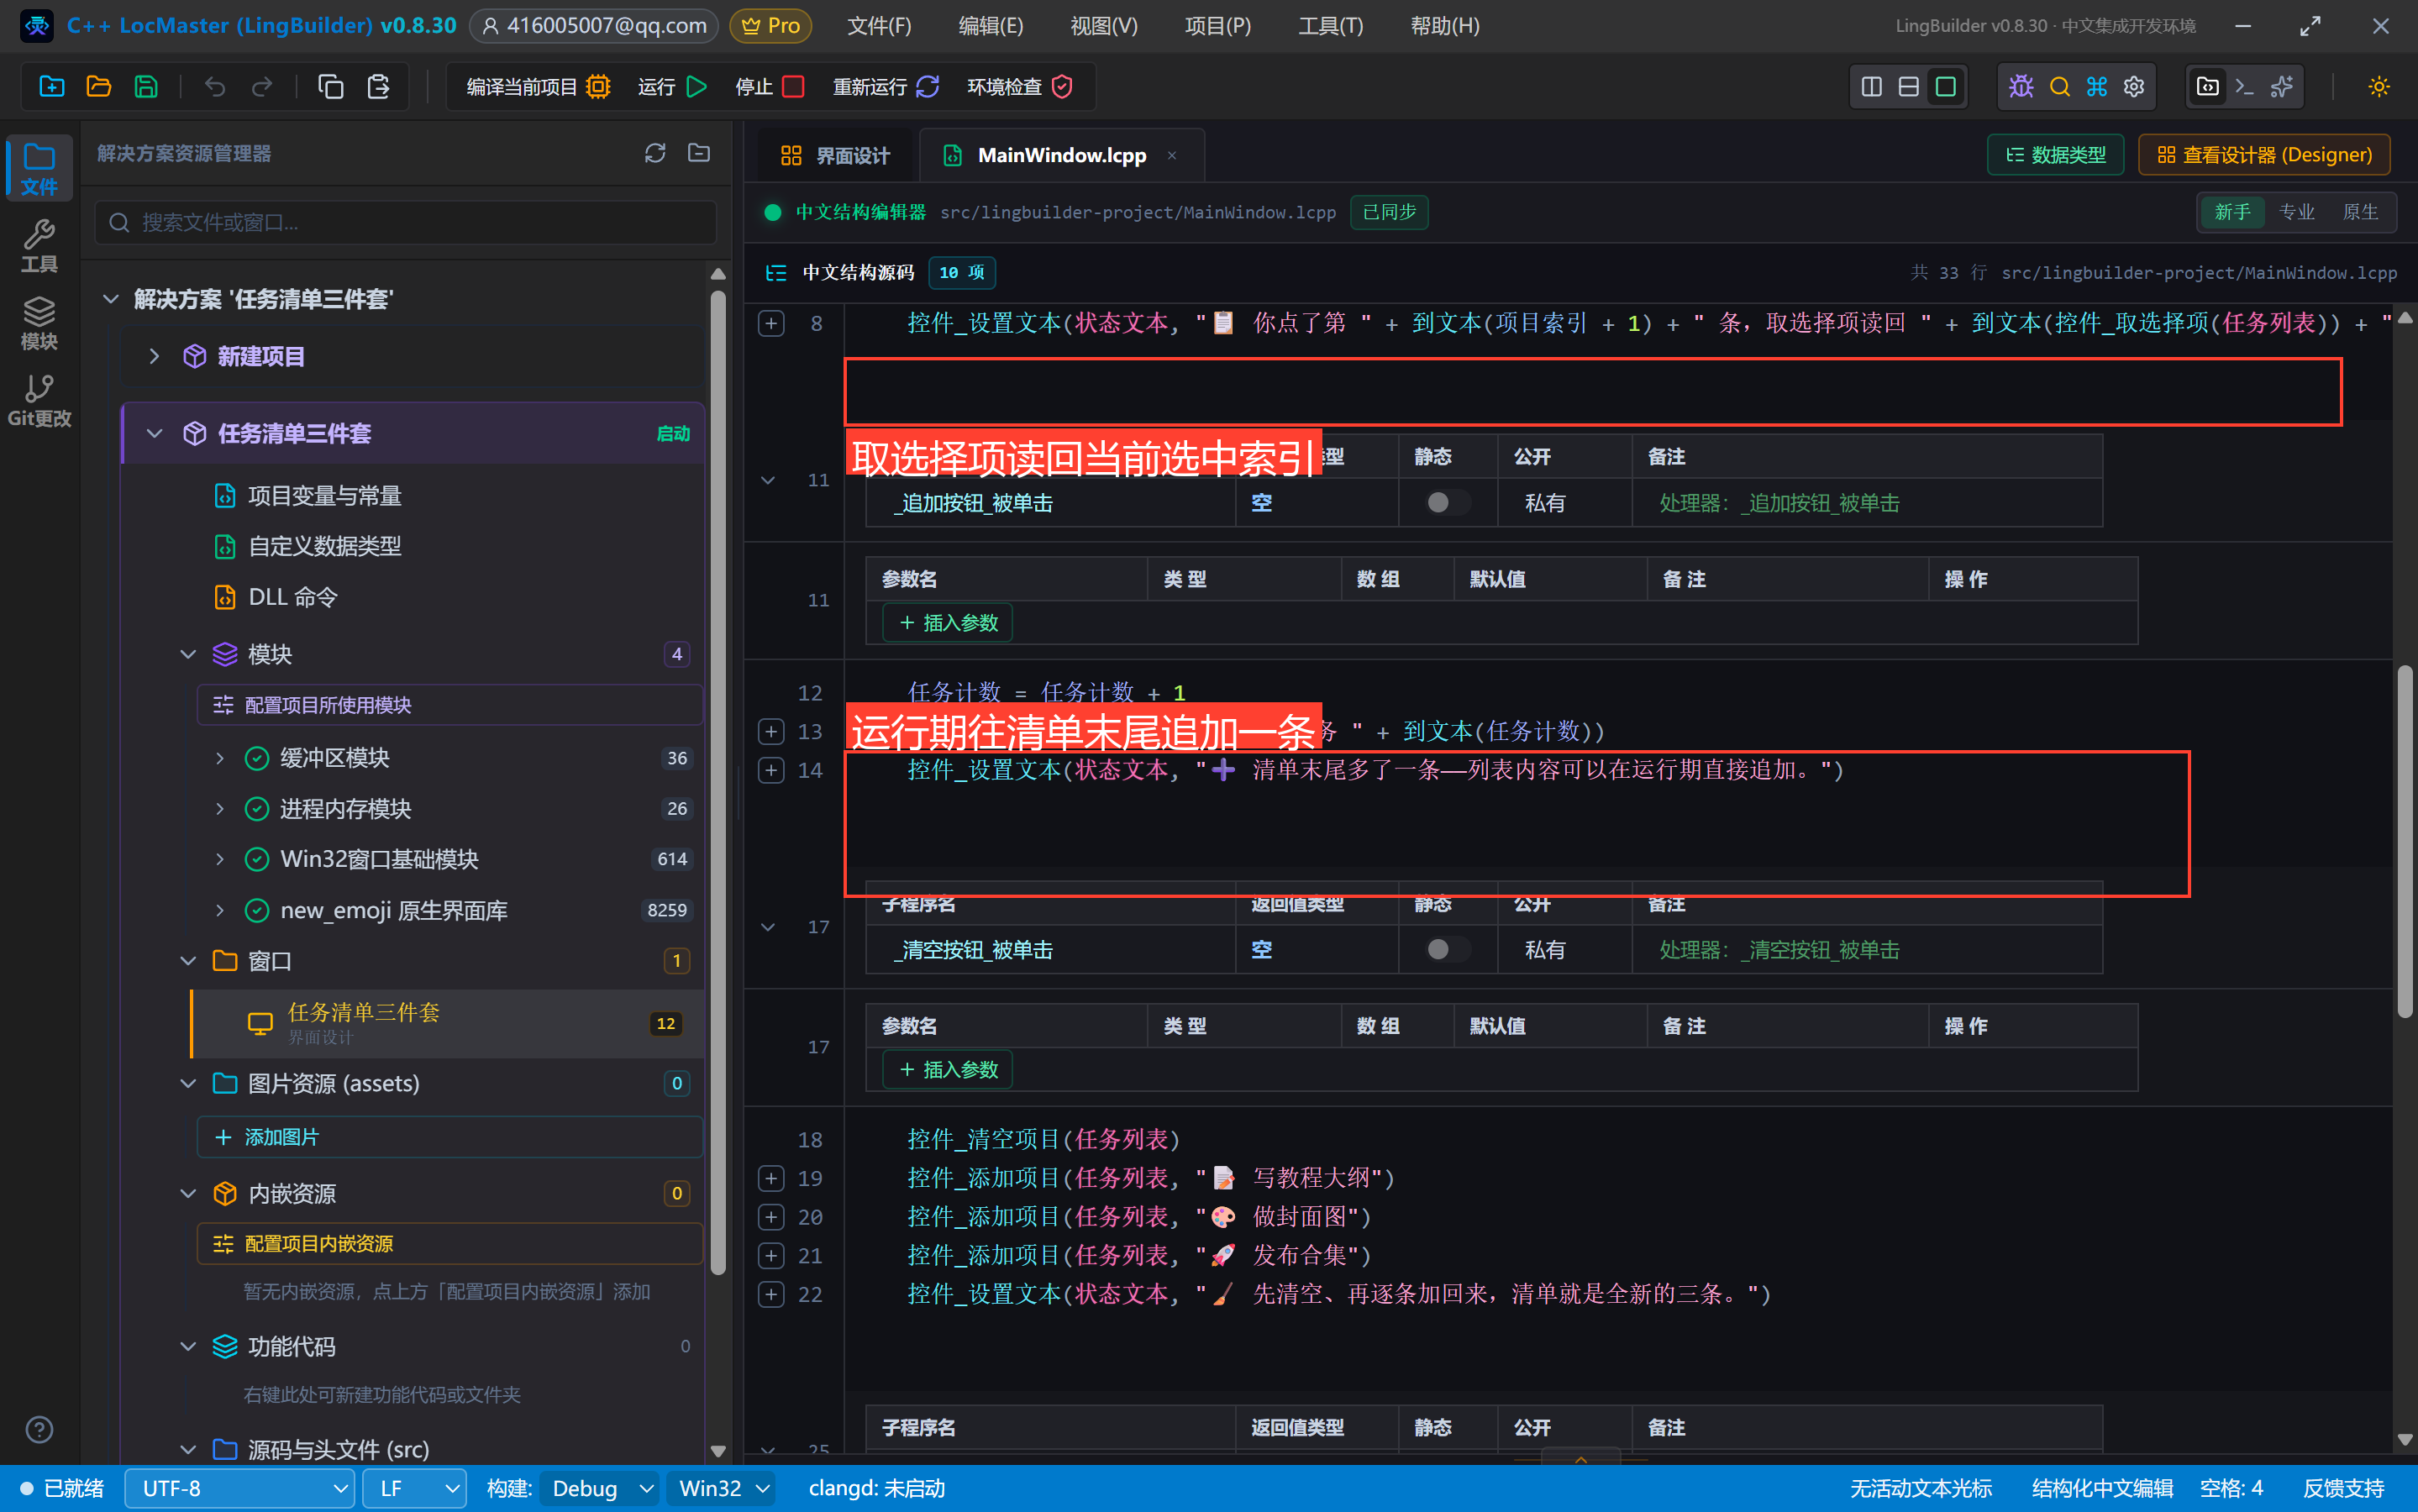Click the 搜索文件或窗口 search field
2418x1512 pixels.
click(x=406, y=222)
